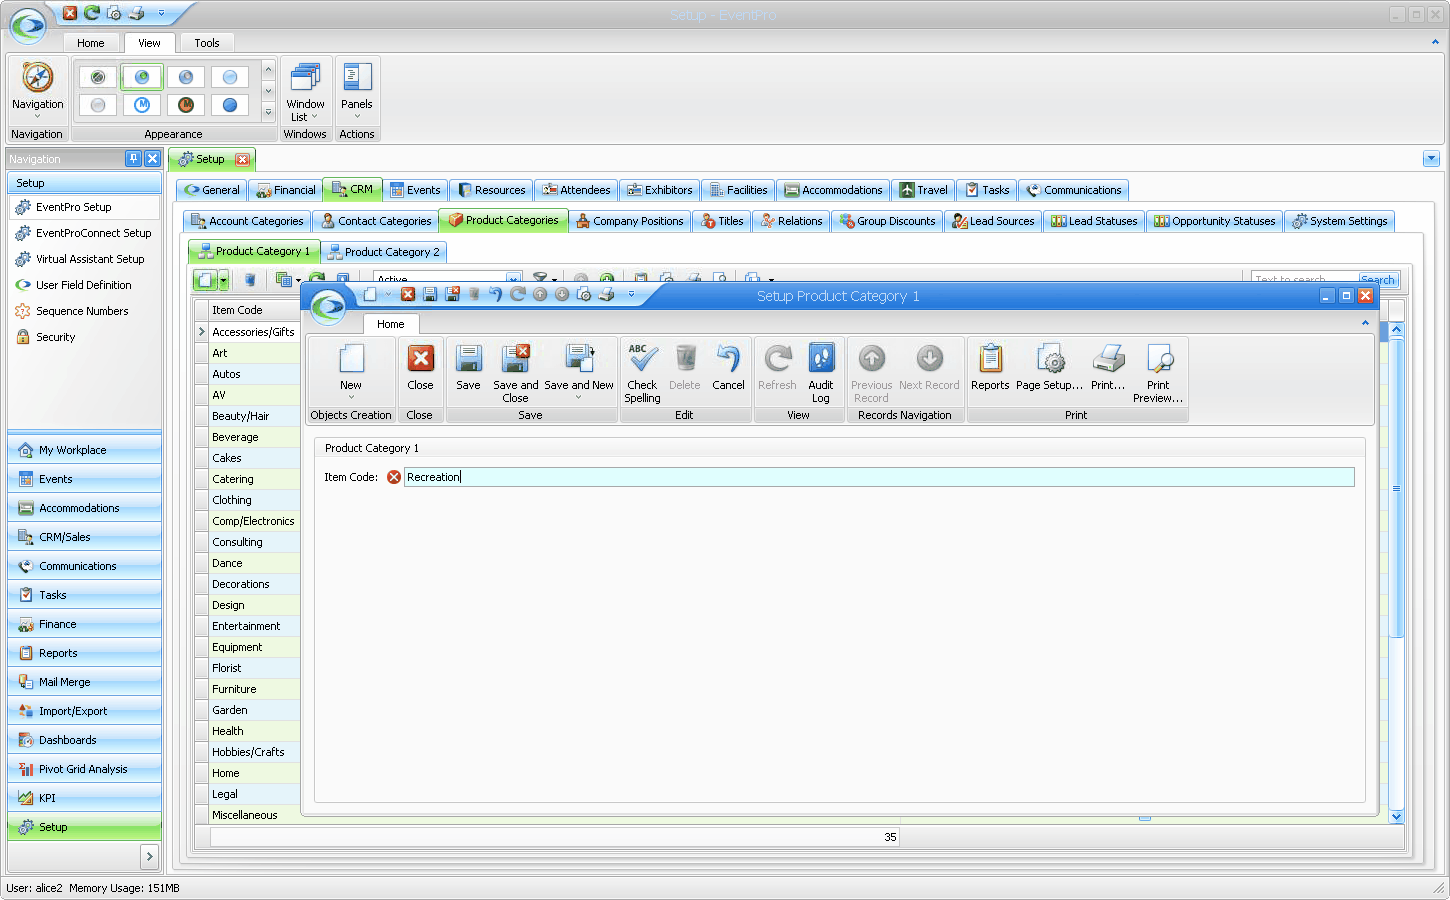Open EventProConnect Setup item
The image size is (1450, 900).
pyautogui.click(x=84, y=233)
